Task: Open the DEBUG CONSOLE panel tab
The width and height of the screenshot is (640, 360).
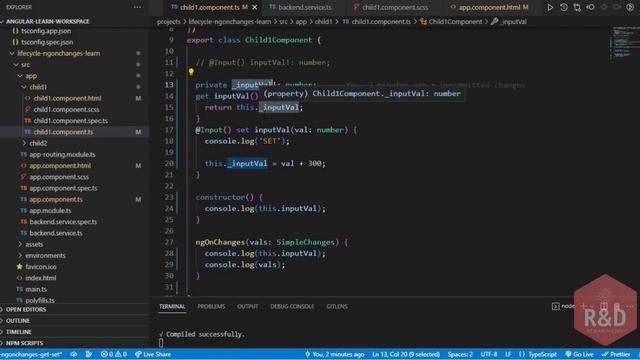Action: pos(292,306)
